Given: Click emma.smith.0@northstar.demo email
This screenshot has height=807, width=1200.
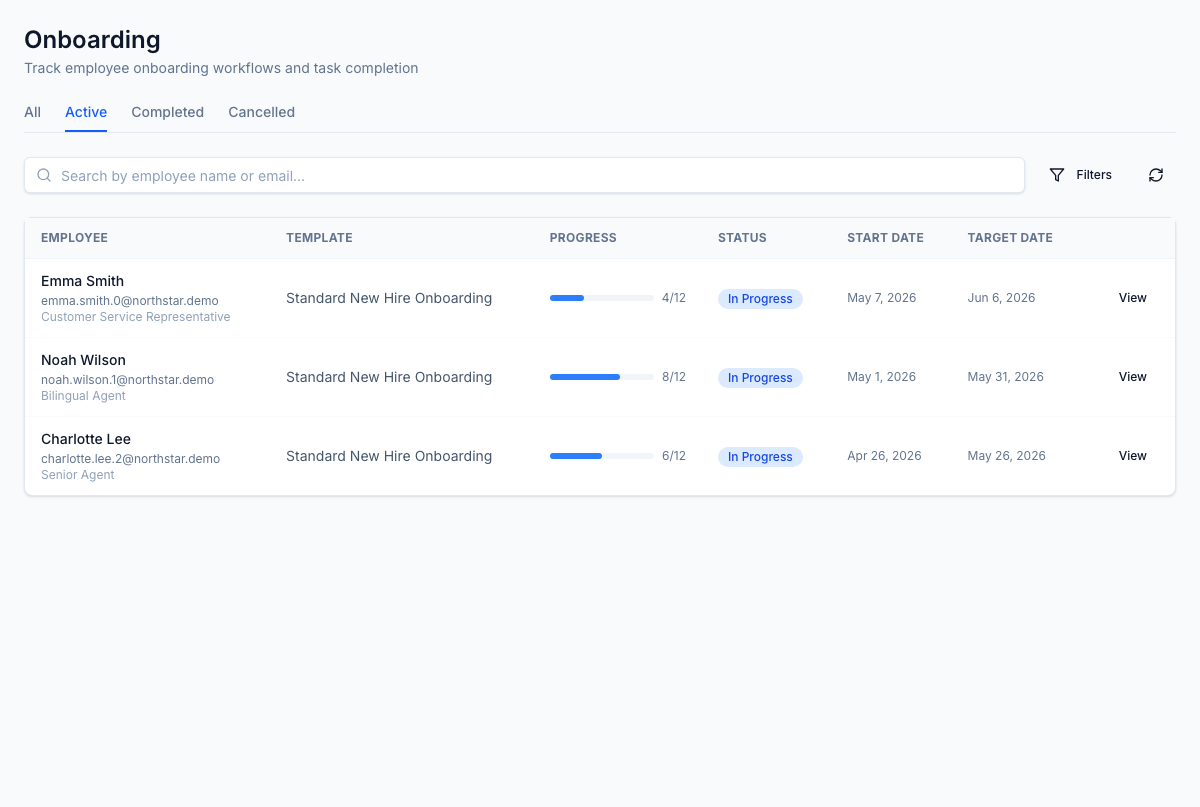Looking at the screenshot, I should coord(130,300).
